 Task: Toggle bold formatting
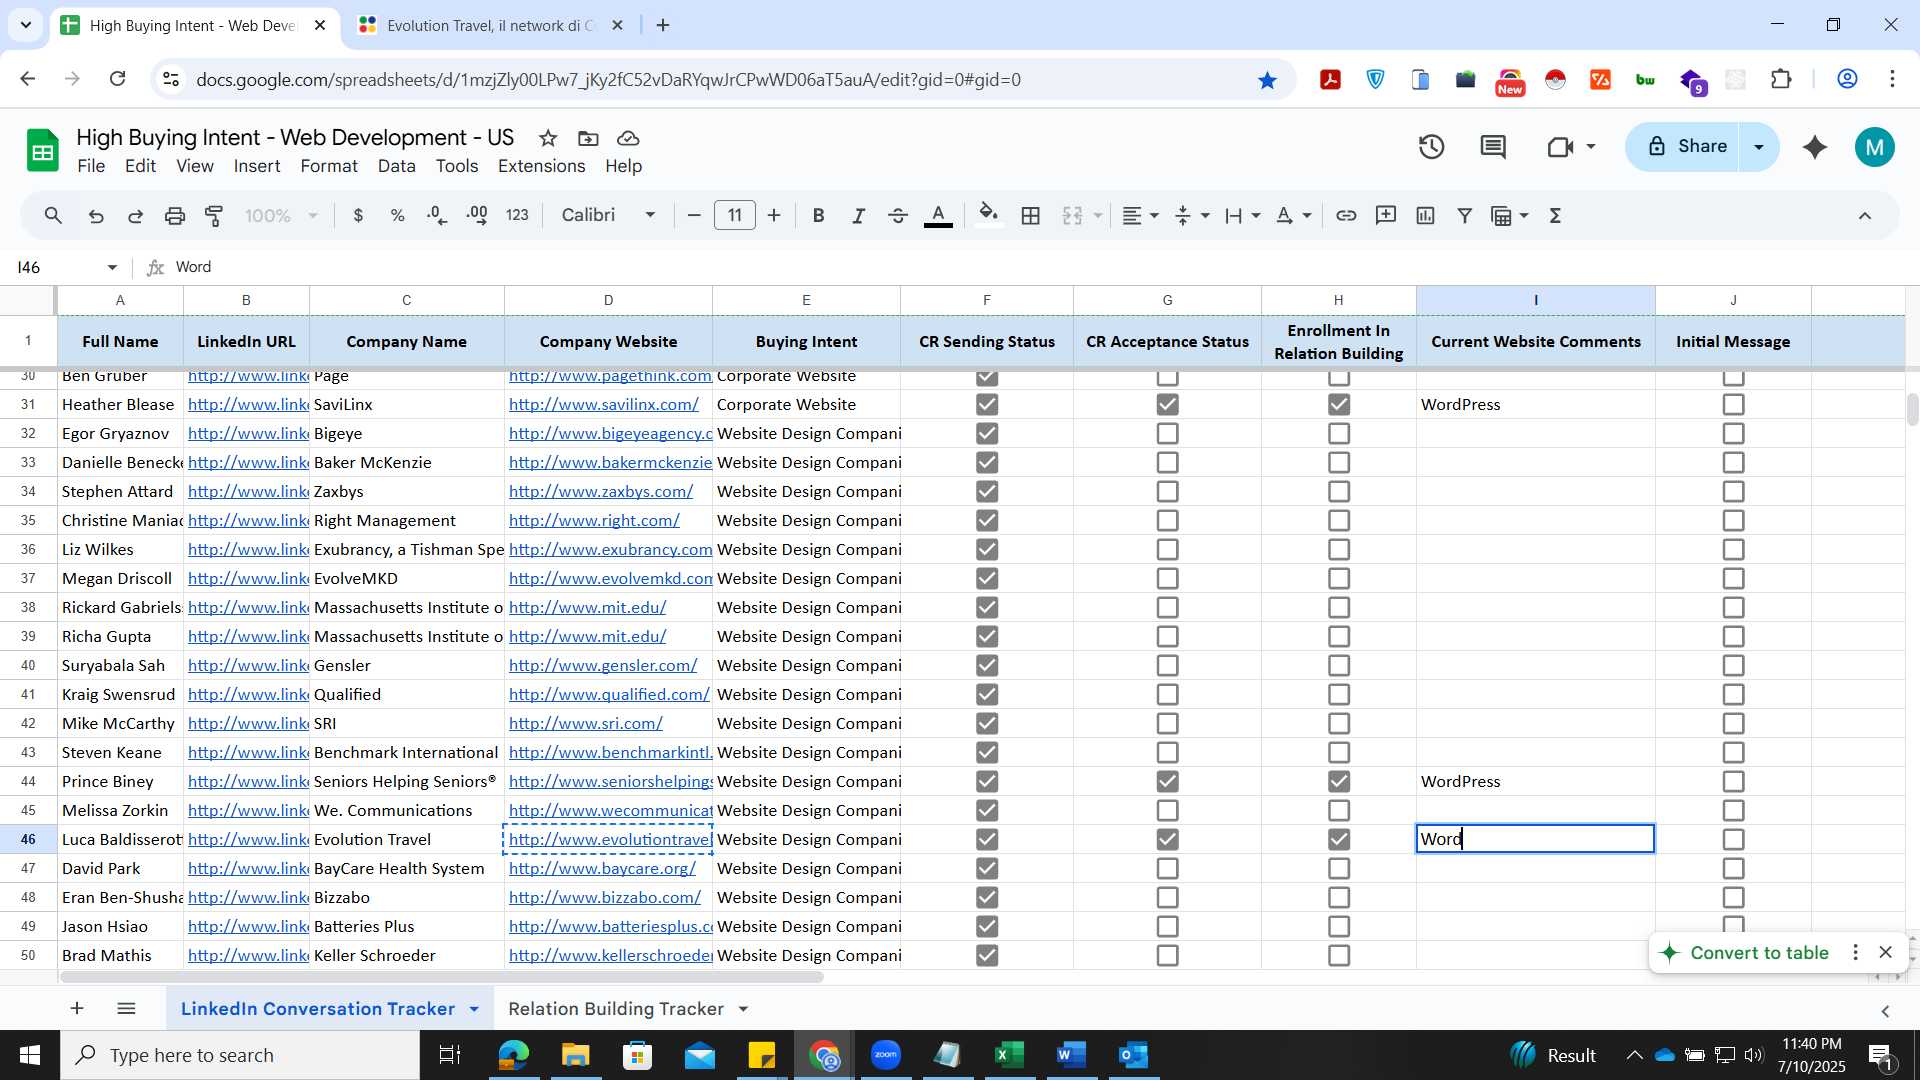819,216
